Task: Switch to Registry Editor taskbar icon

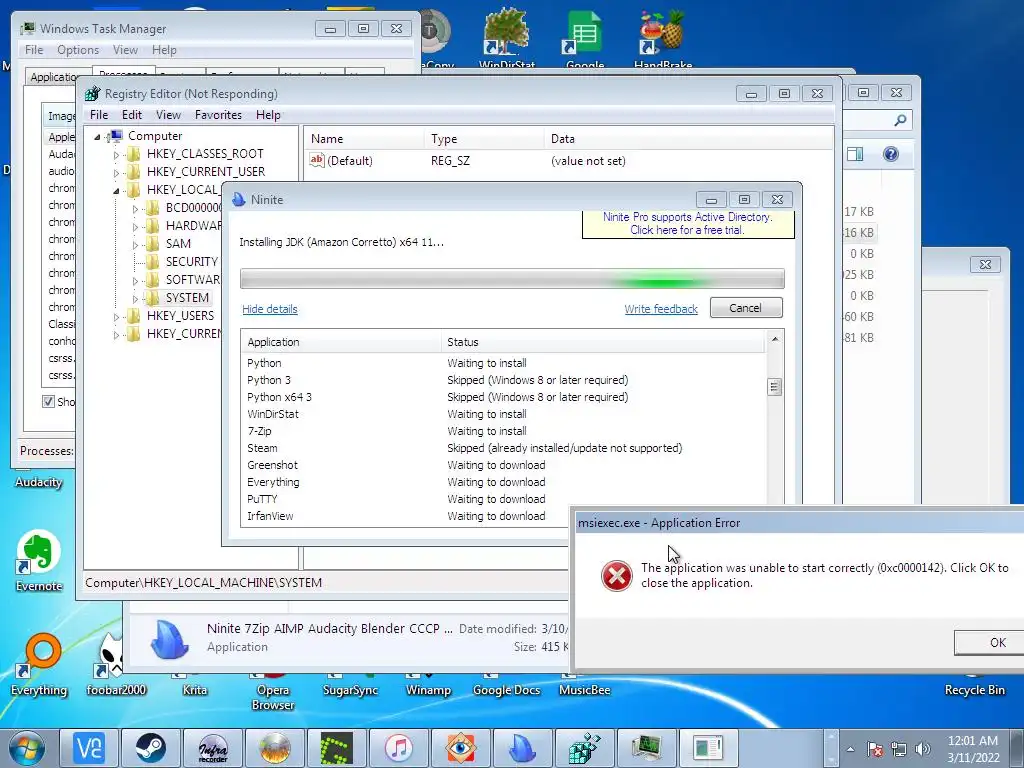Action: (x=584, y=748)
